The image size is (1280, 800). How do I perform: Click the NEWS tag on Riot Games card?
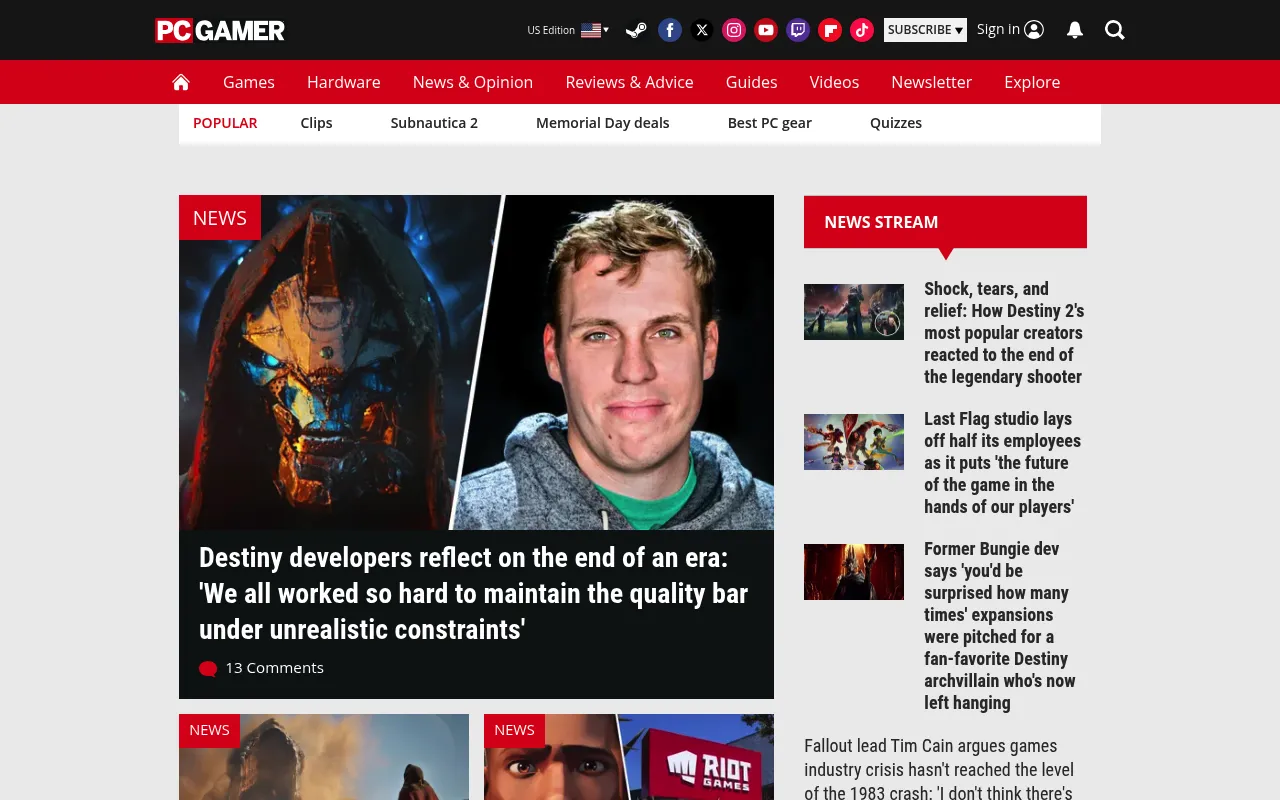click(x=514, y=730)
